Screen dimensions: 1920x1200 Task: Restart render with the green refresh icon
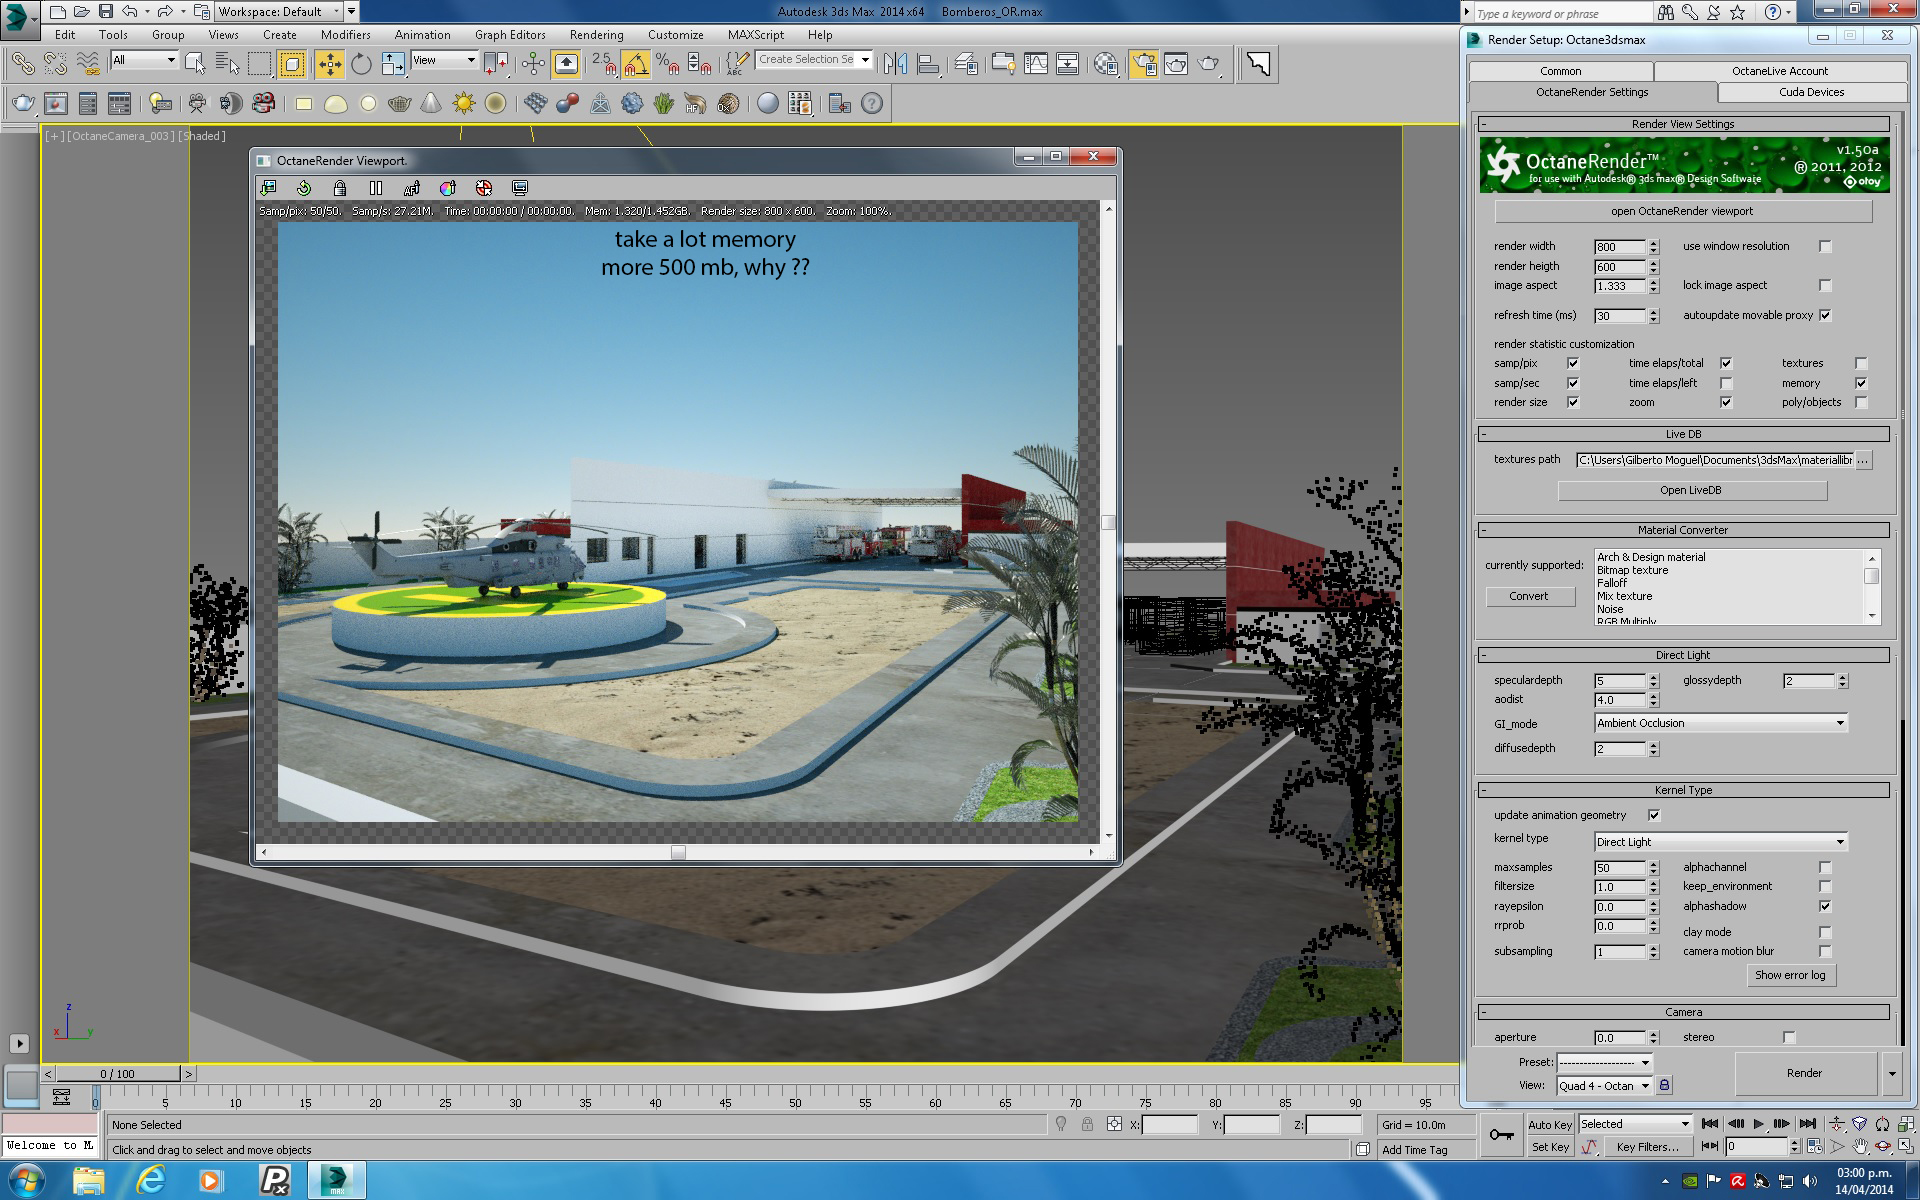[x=304, y=188]
